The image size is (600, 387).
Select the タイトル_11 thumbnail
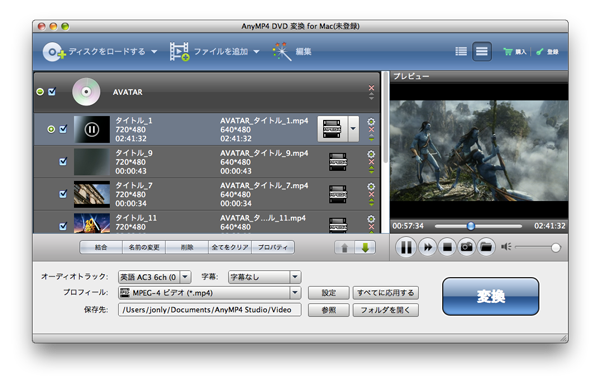pyautogui.click(x=92, y=224)
